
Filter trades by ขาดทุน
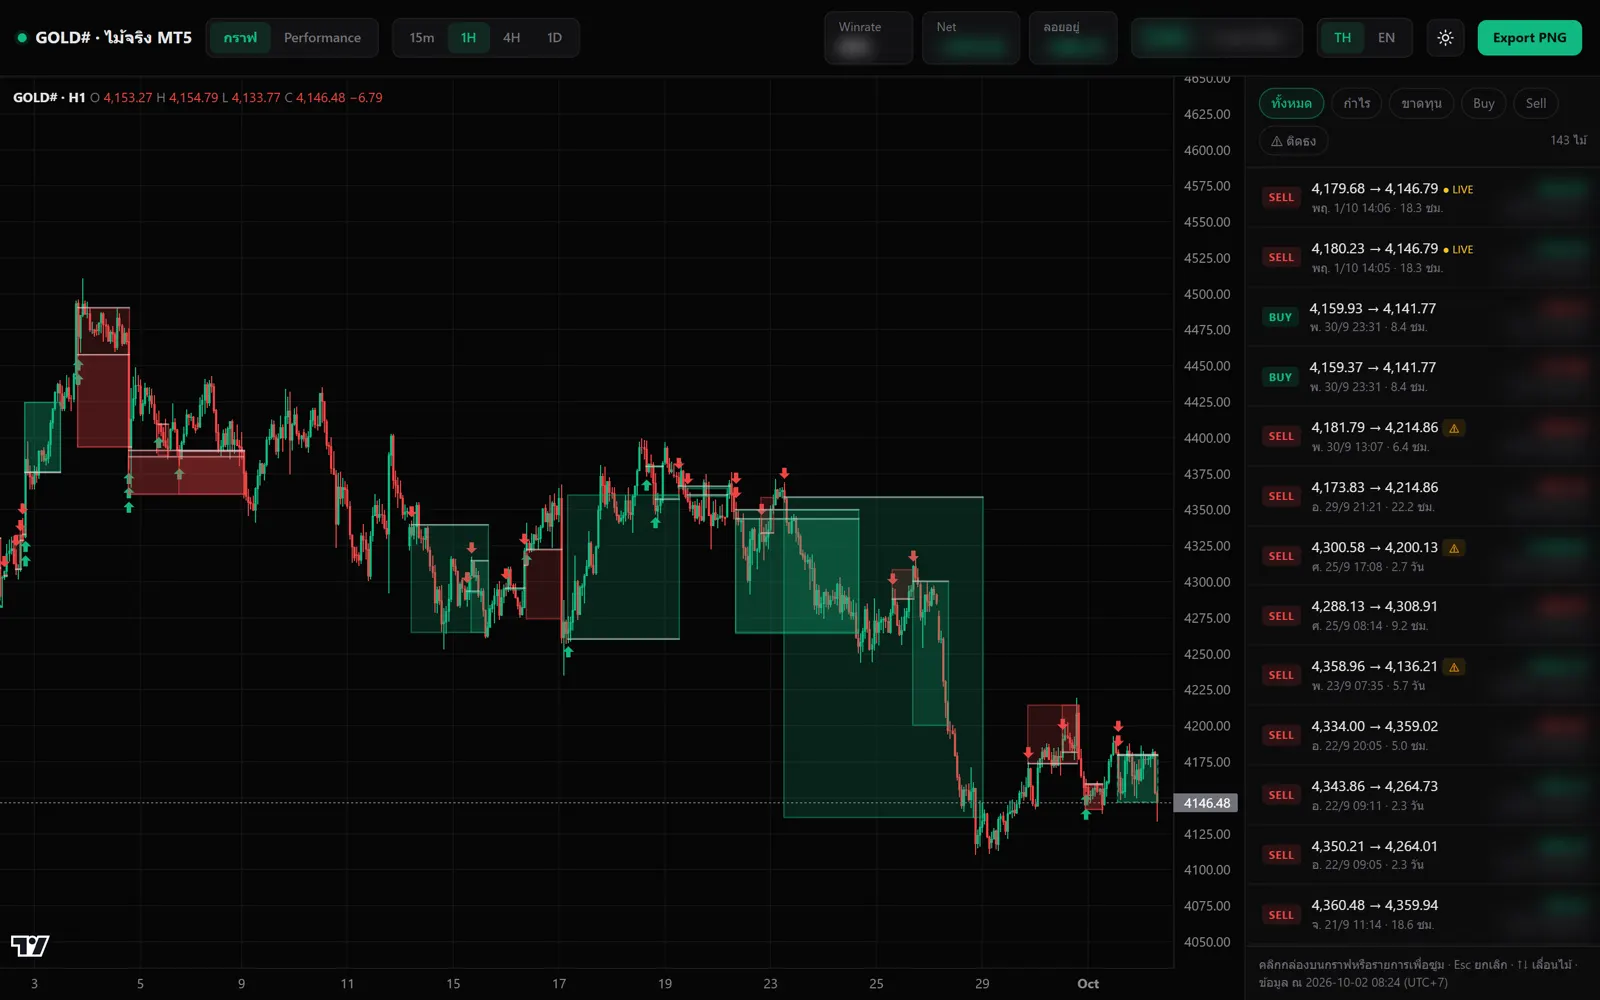(x=1421, y=103)
